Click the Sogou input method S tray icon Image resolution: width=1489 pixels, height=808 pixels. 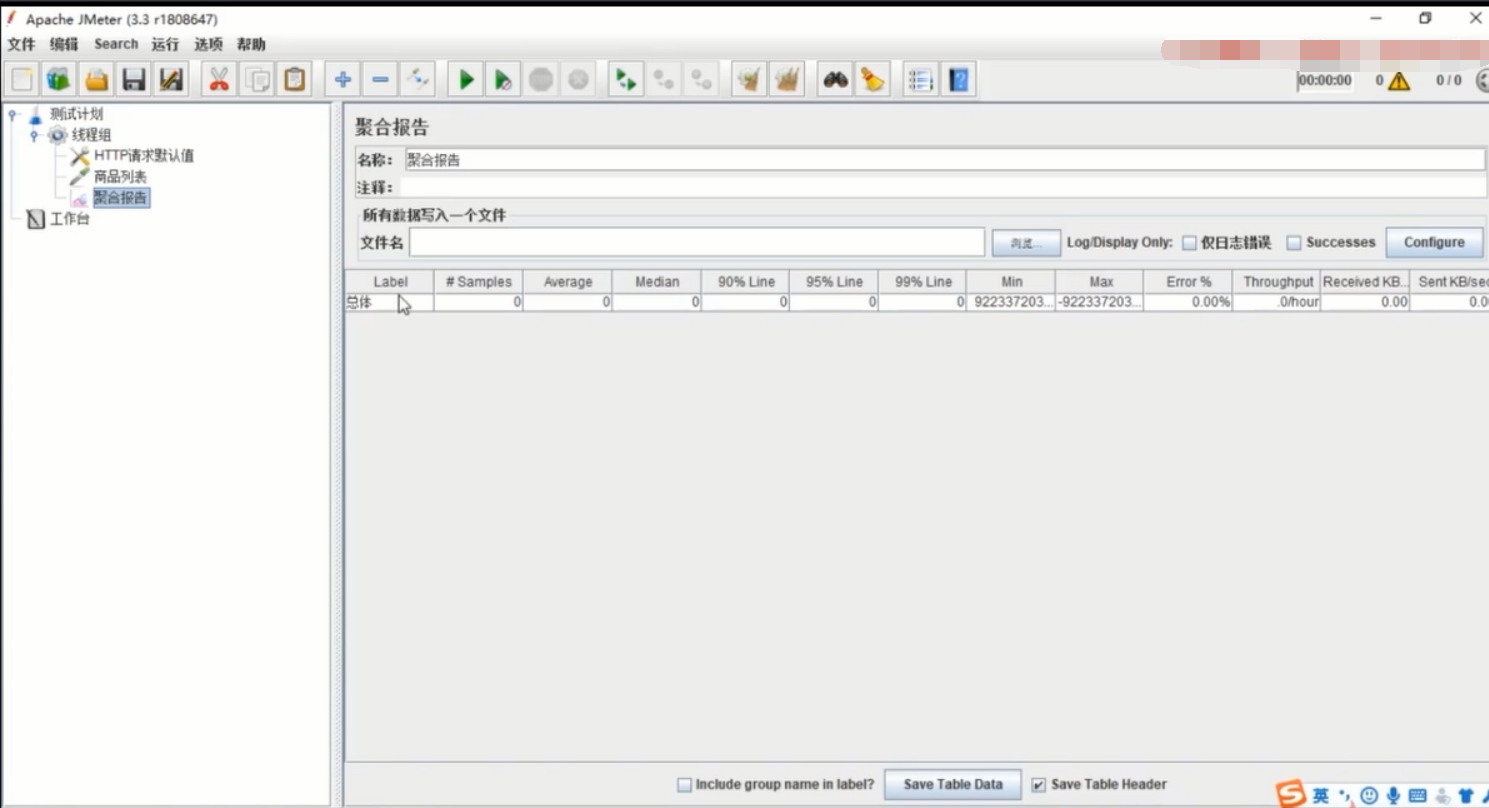1291,794
